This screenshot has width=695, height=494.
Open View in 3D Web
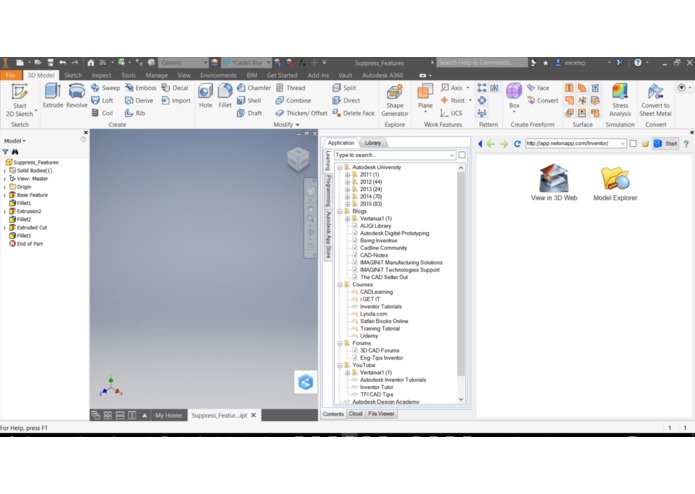point(554,183)
